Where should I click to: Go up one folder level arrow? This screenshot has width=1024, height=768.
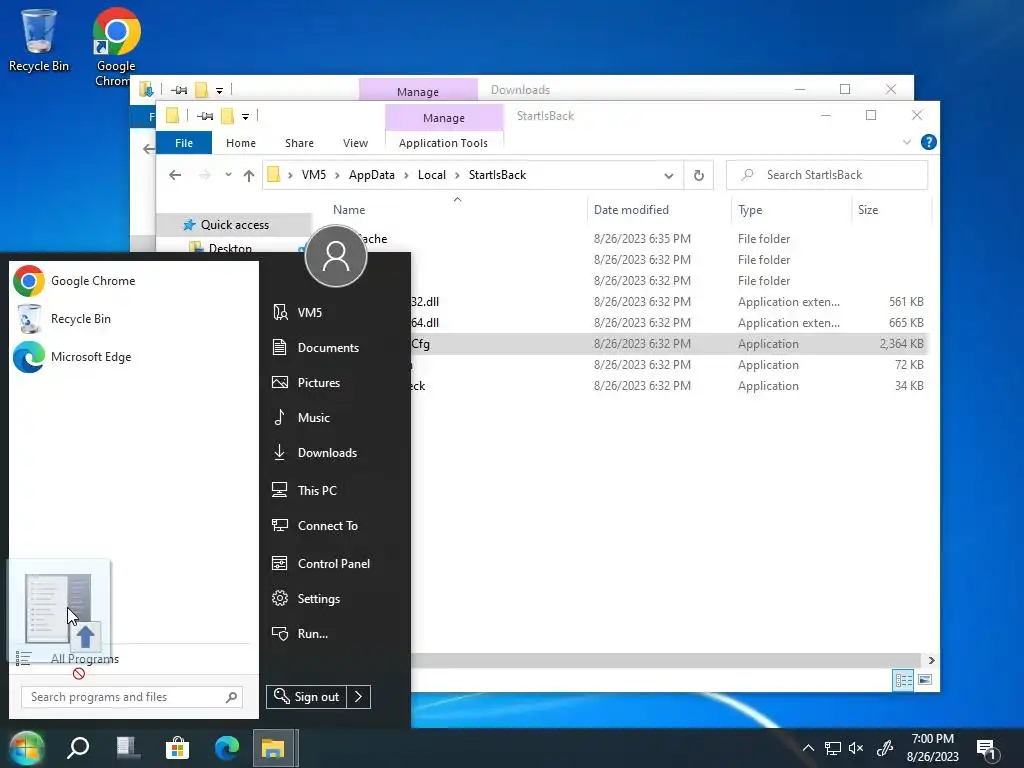[249, 175]
